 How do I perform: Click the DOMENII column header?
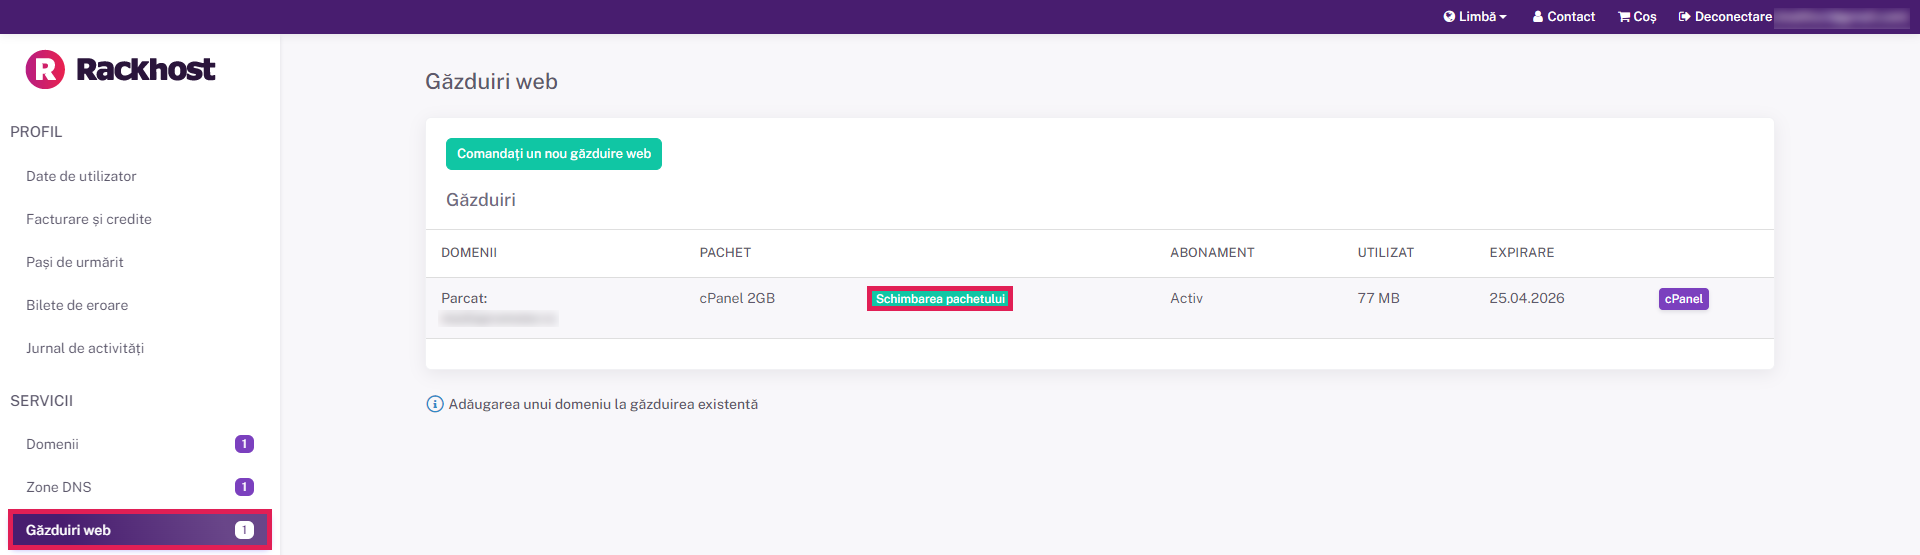pyautogui.click(x=469, y=253)
